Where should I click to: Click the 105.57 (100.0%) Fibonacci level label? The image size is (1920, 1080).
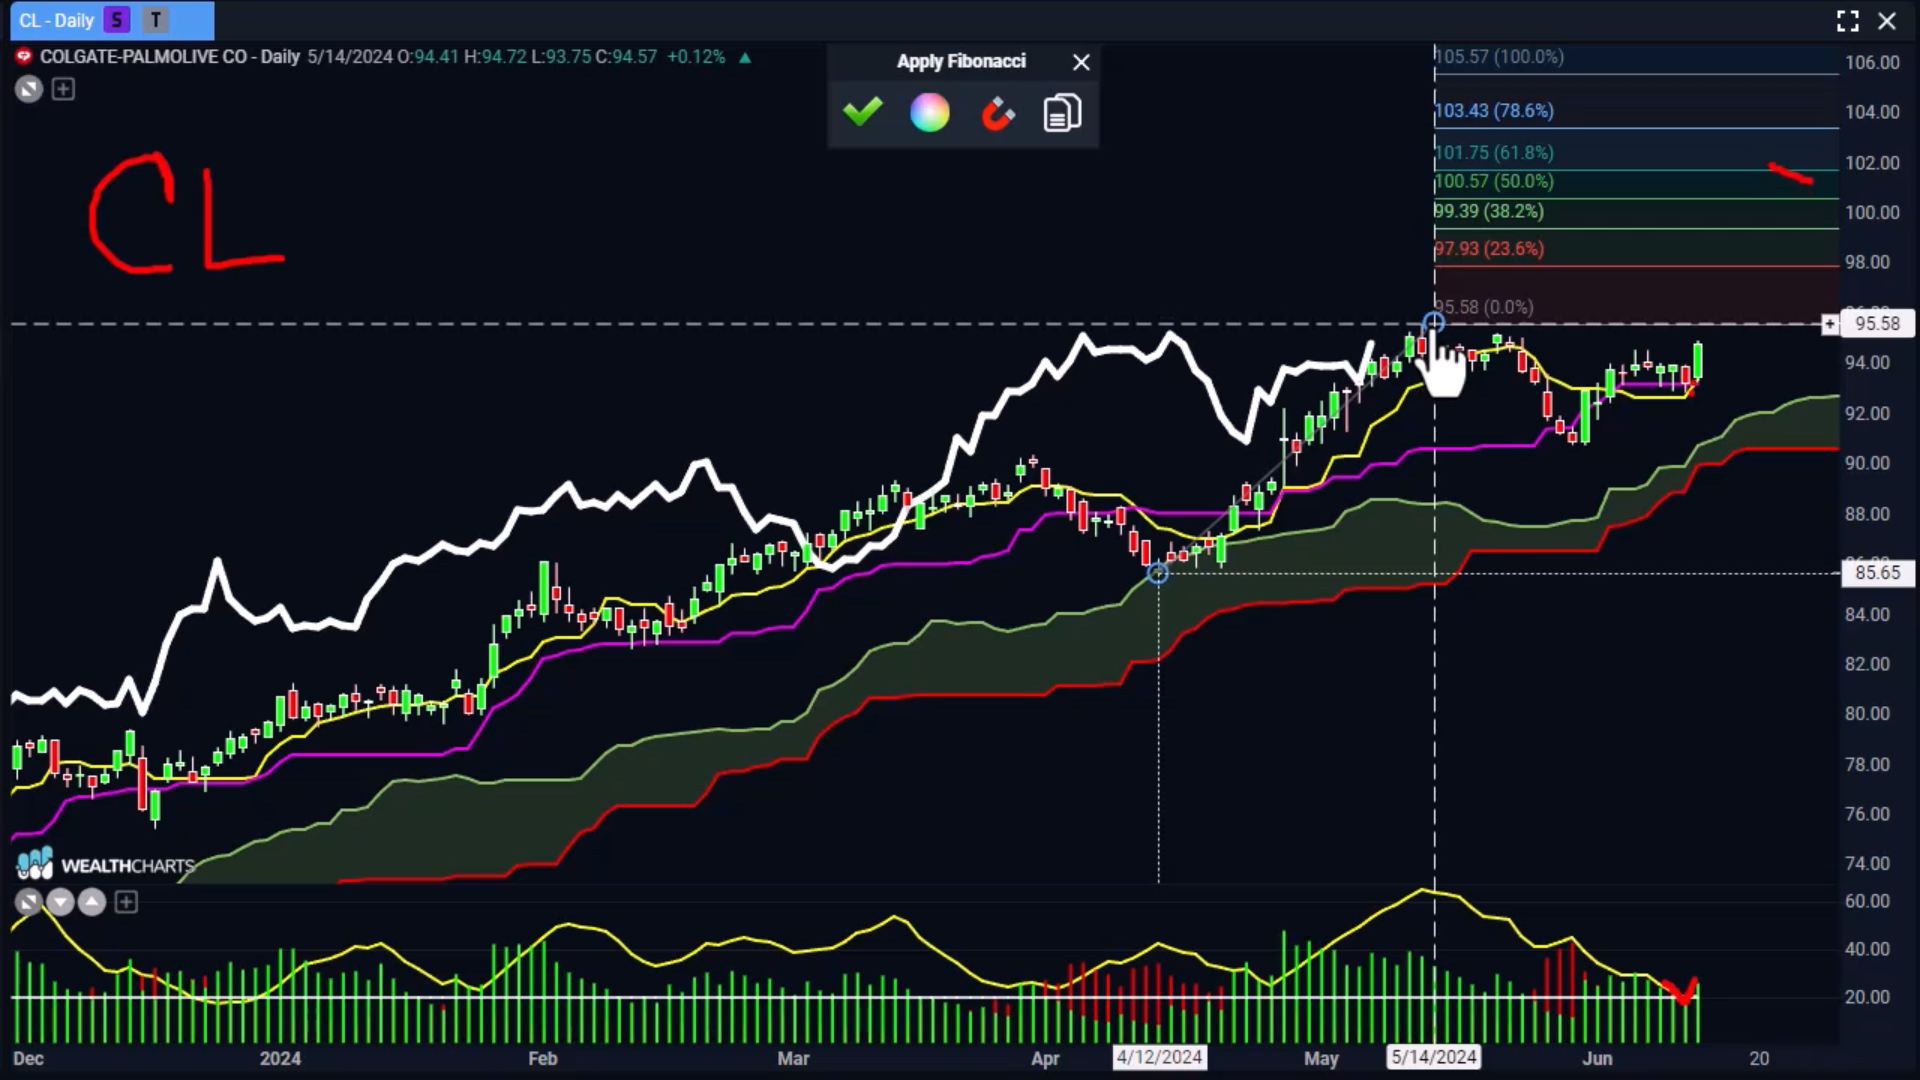click(x=1499, y=57)
